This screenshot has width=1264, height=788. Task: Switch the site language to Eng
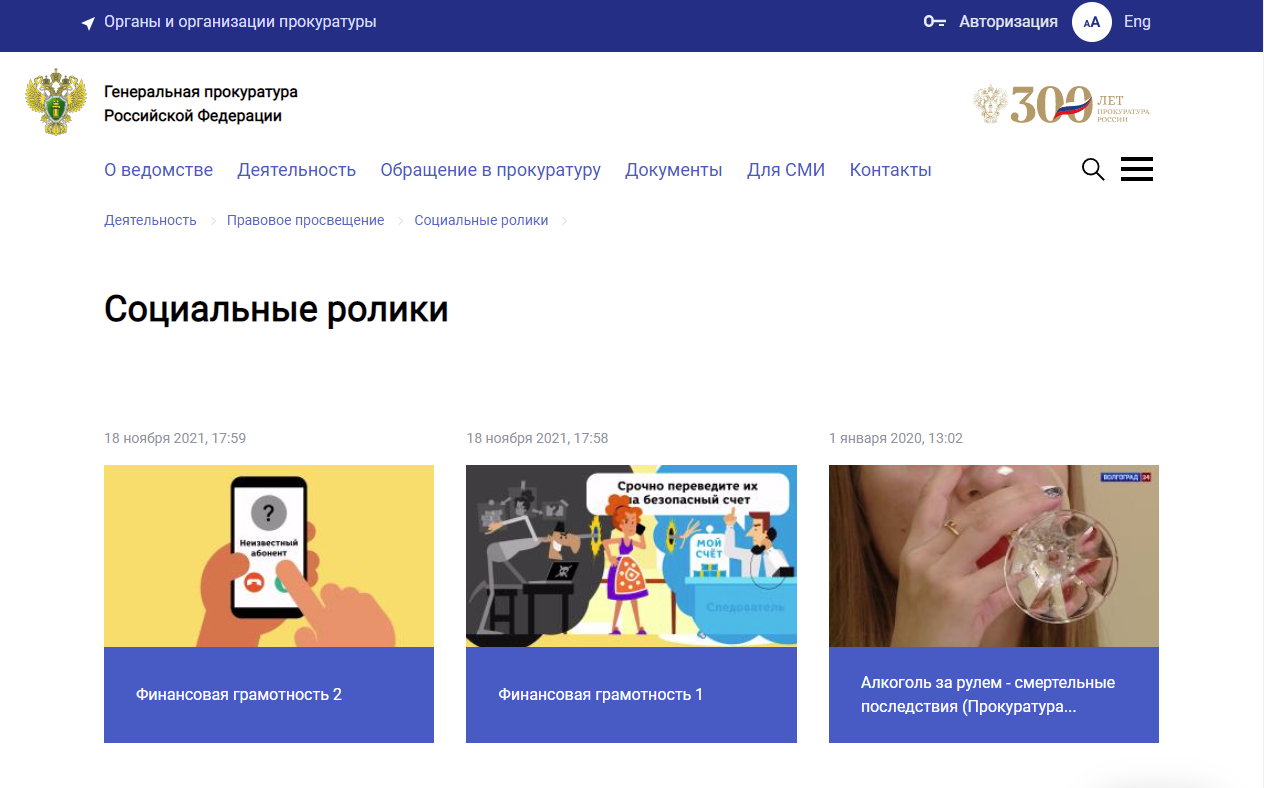click(x=1137, y=22)
